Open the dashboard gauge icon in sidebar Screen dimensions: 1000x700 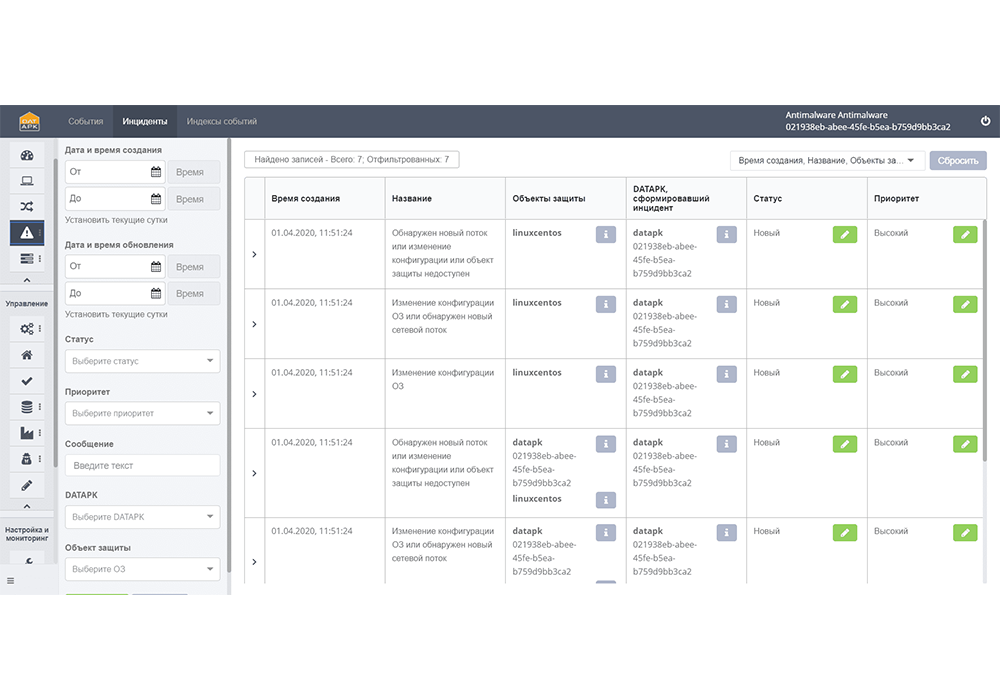point(27,155)
